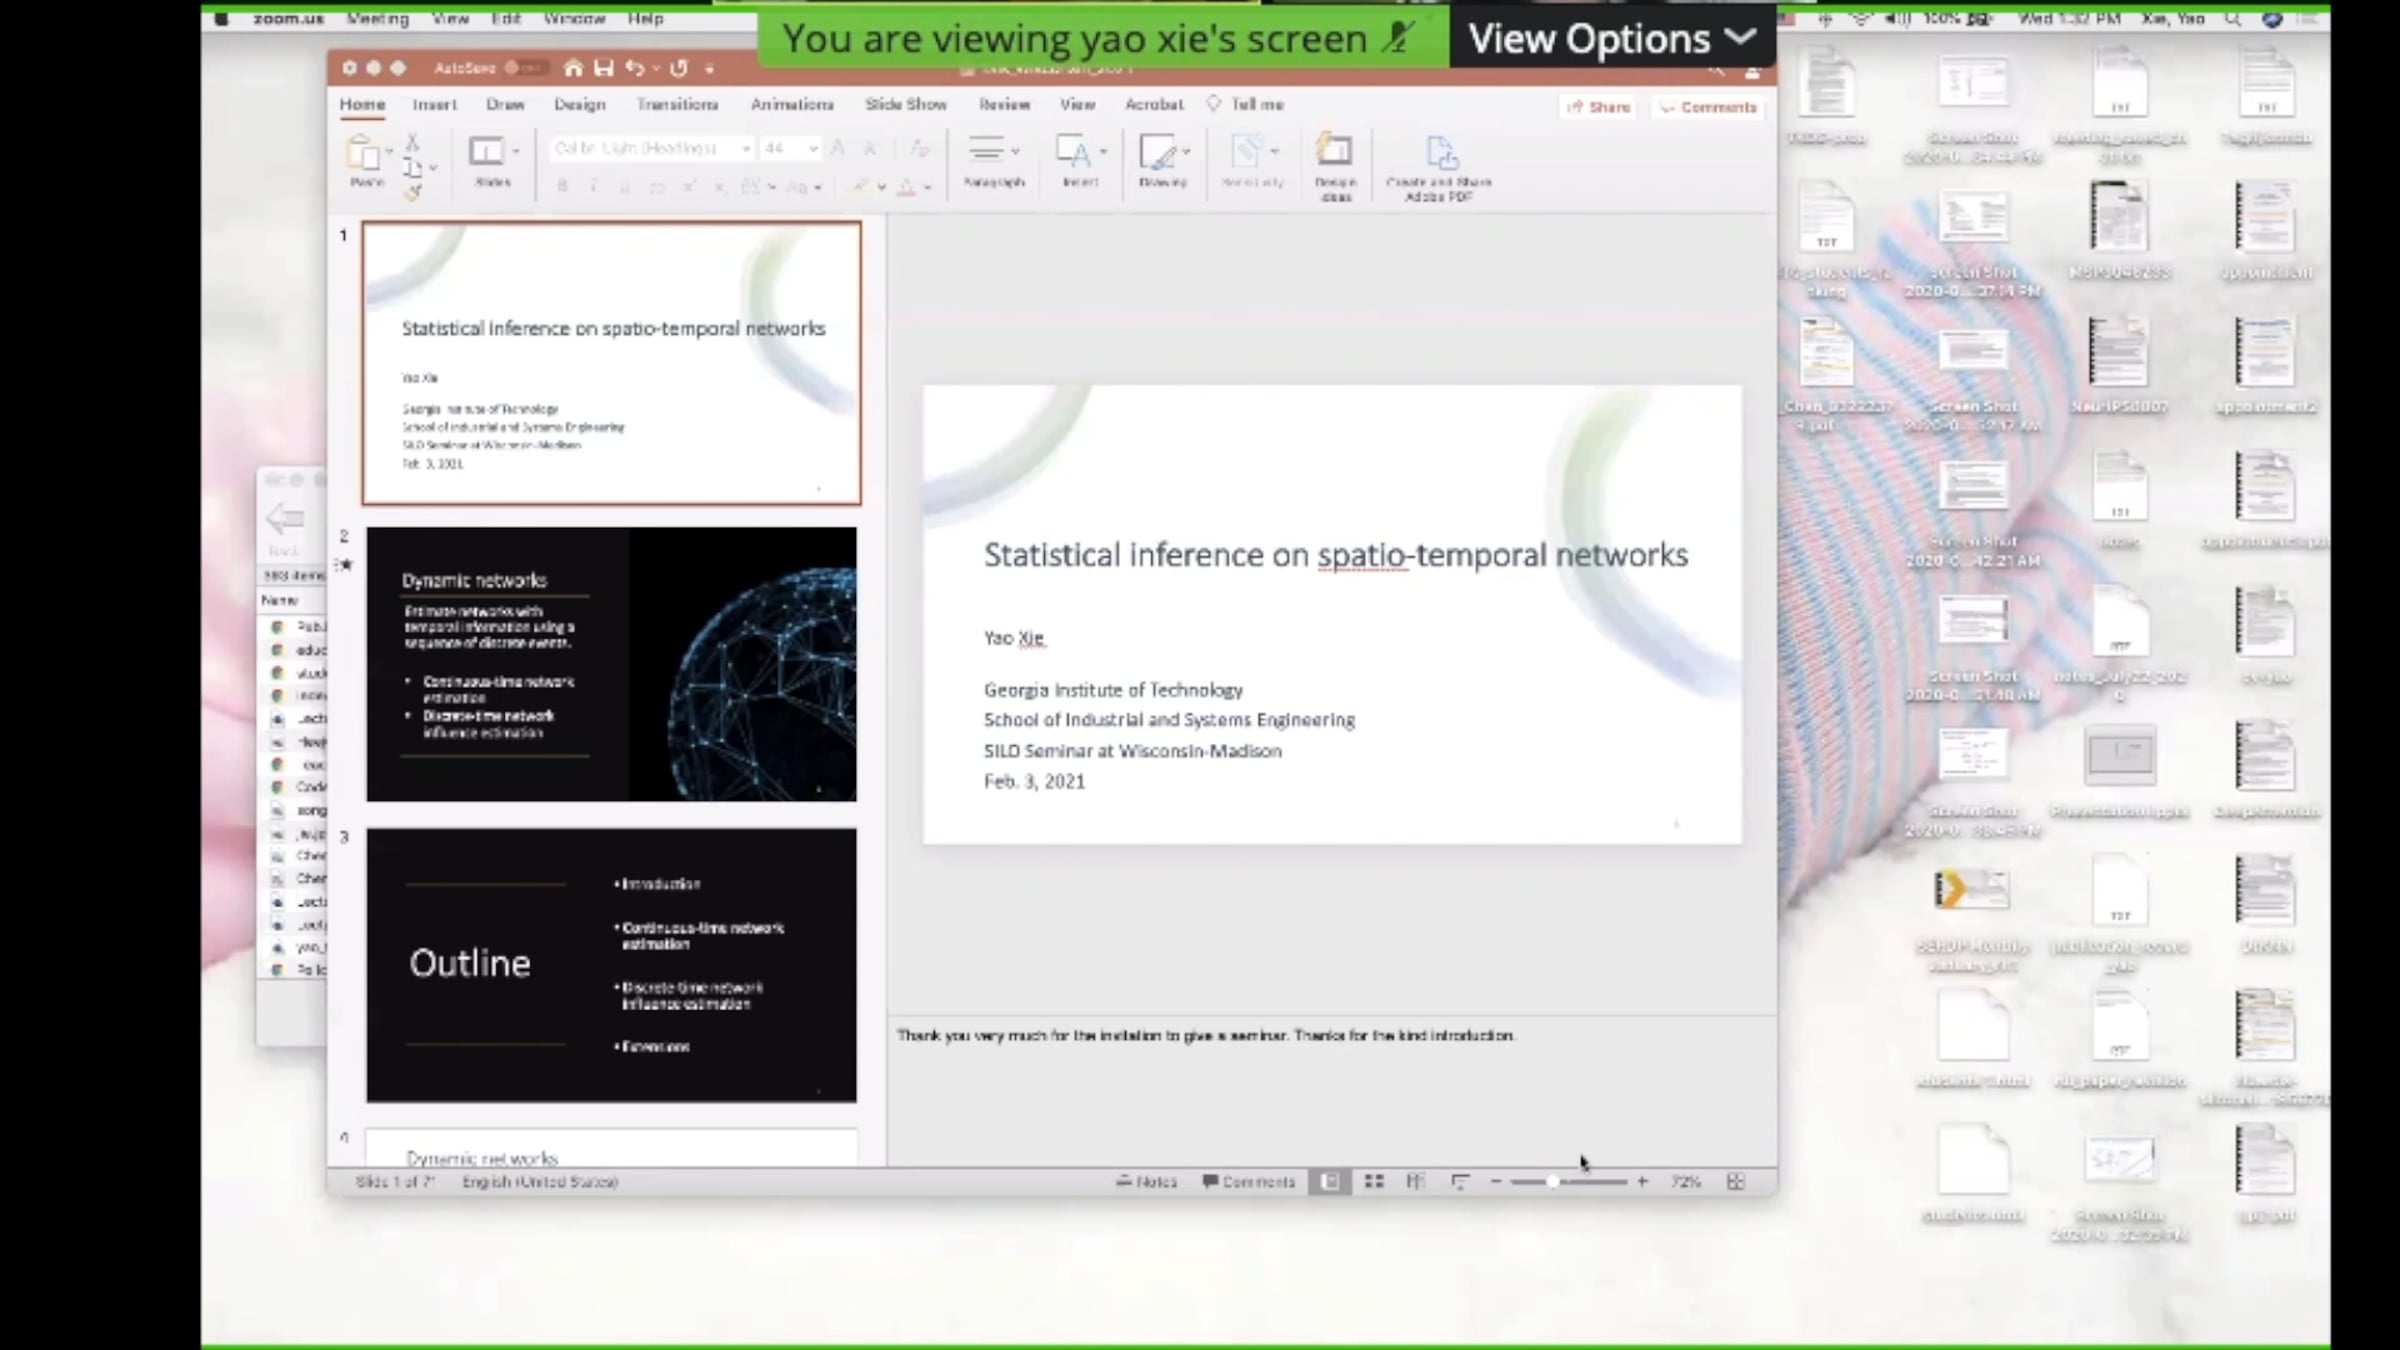Switch to the Transitions tab
This screenshot has width=2400, height=1350.
pyautogui.click(x=677, y=104)
